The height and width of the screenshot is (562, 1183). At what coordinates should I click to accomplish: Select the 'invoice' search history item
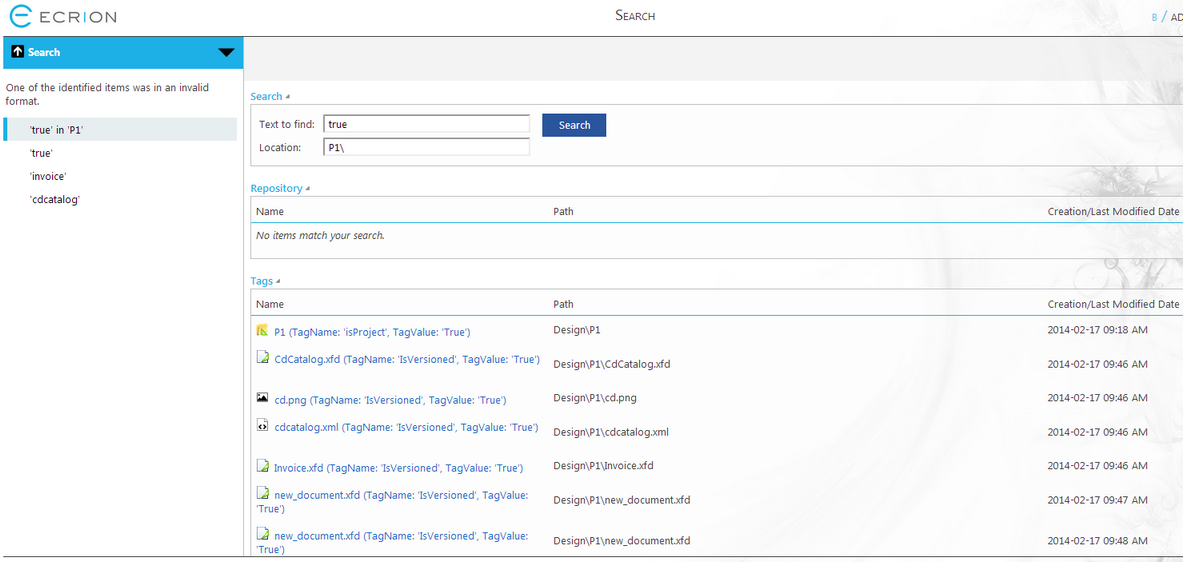[x=48, y=176]
